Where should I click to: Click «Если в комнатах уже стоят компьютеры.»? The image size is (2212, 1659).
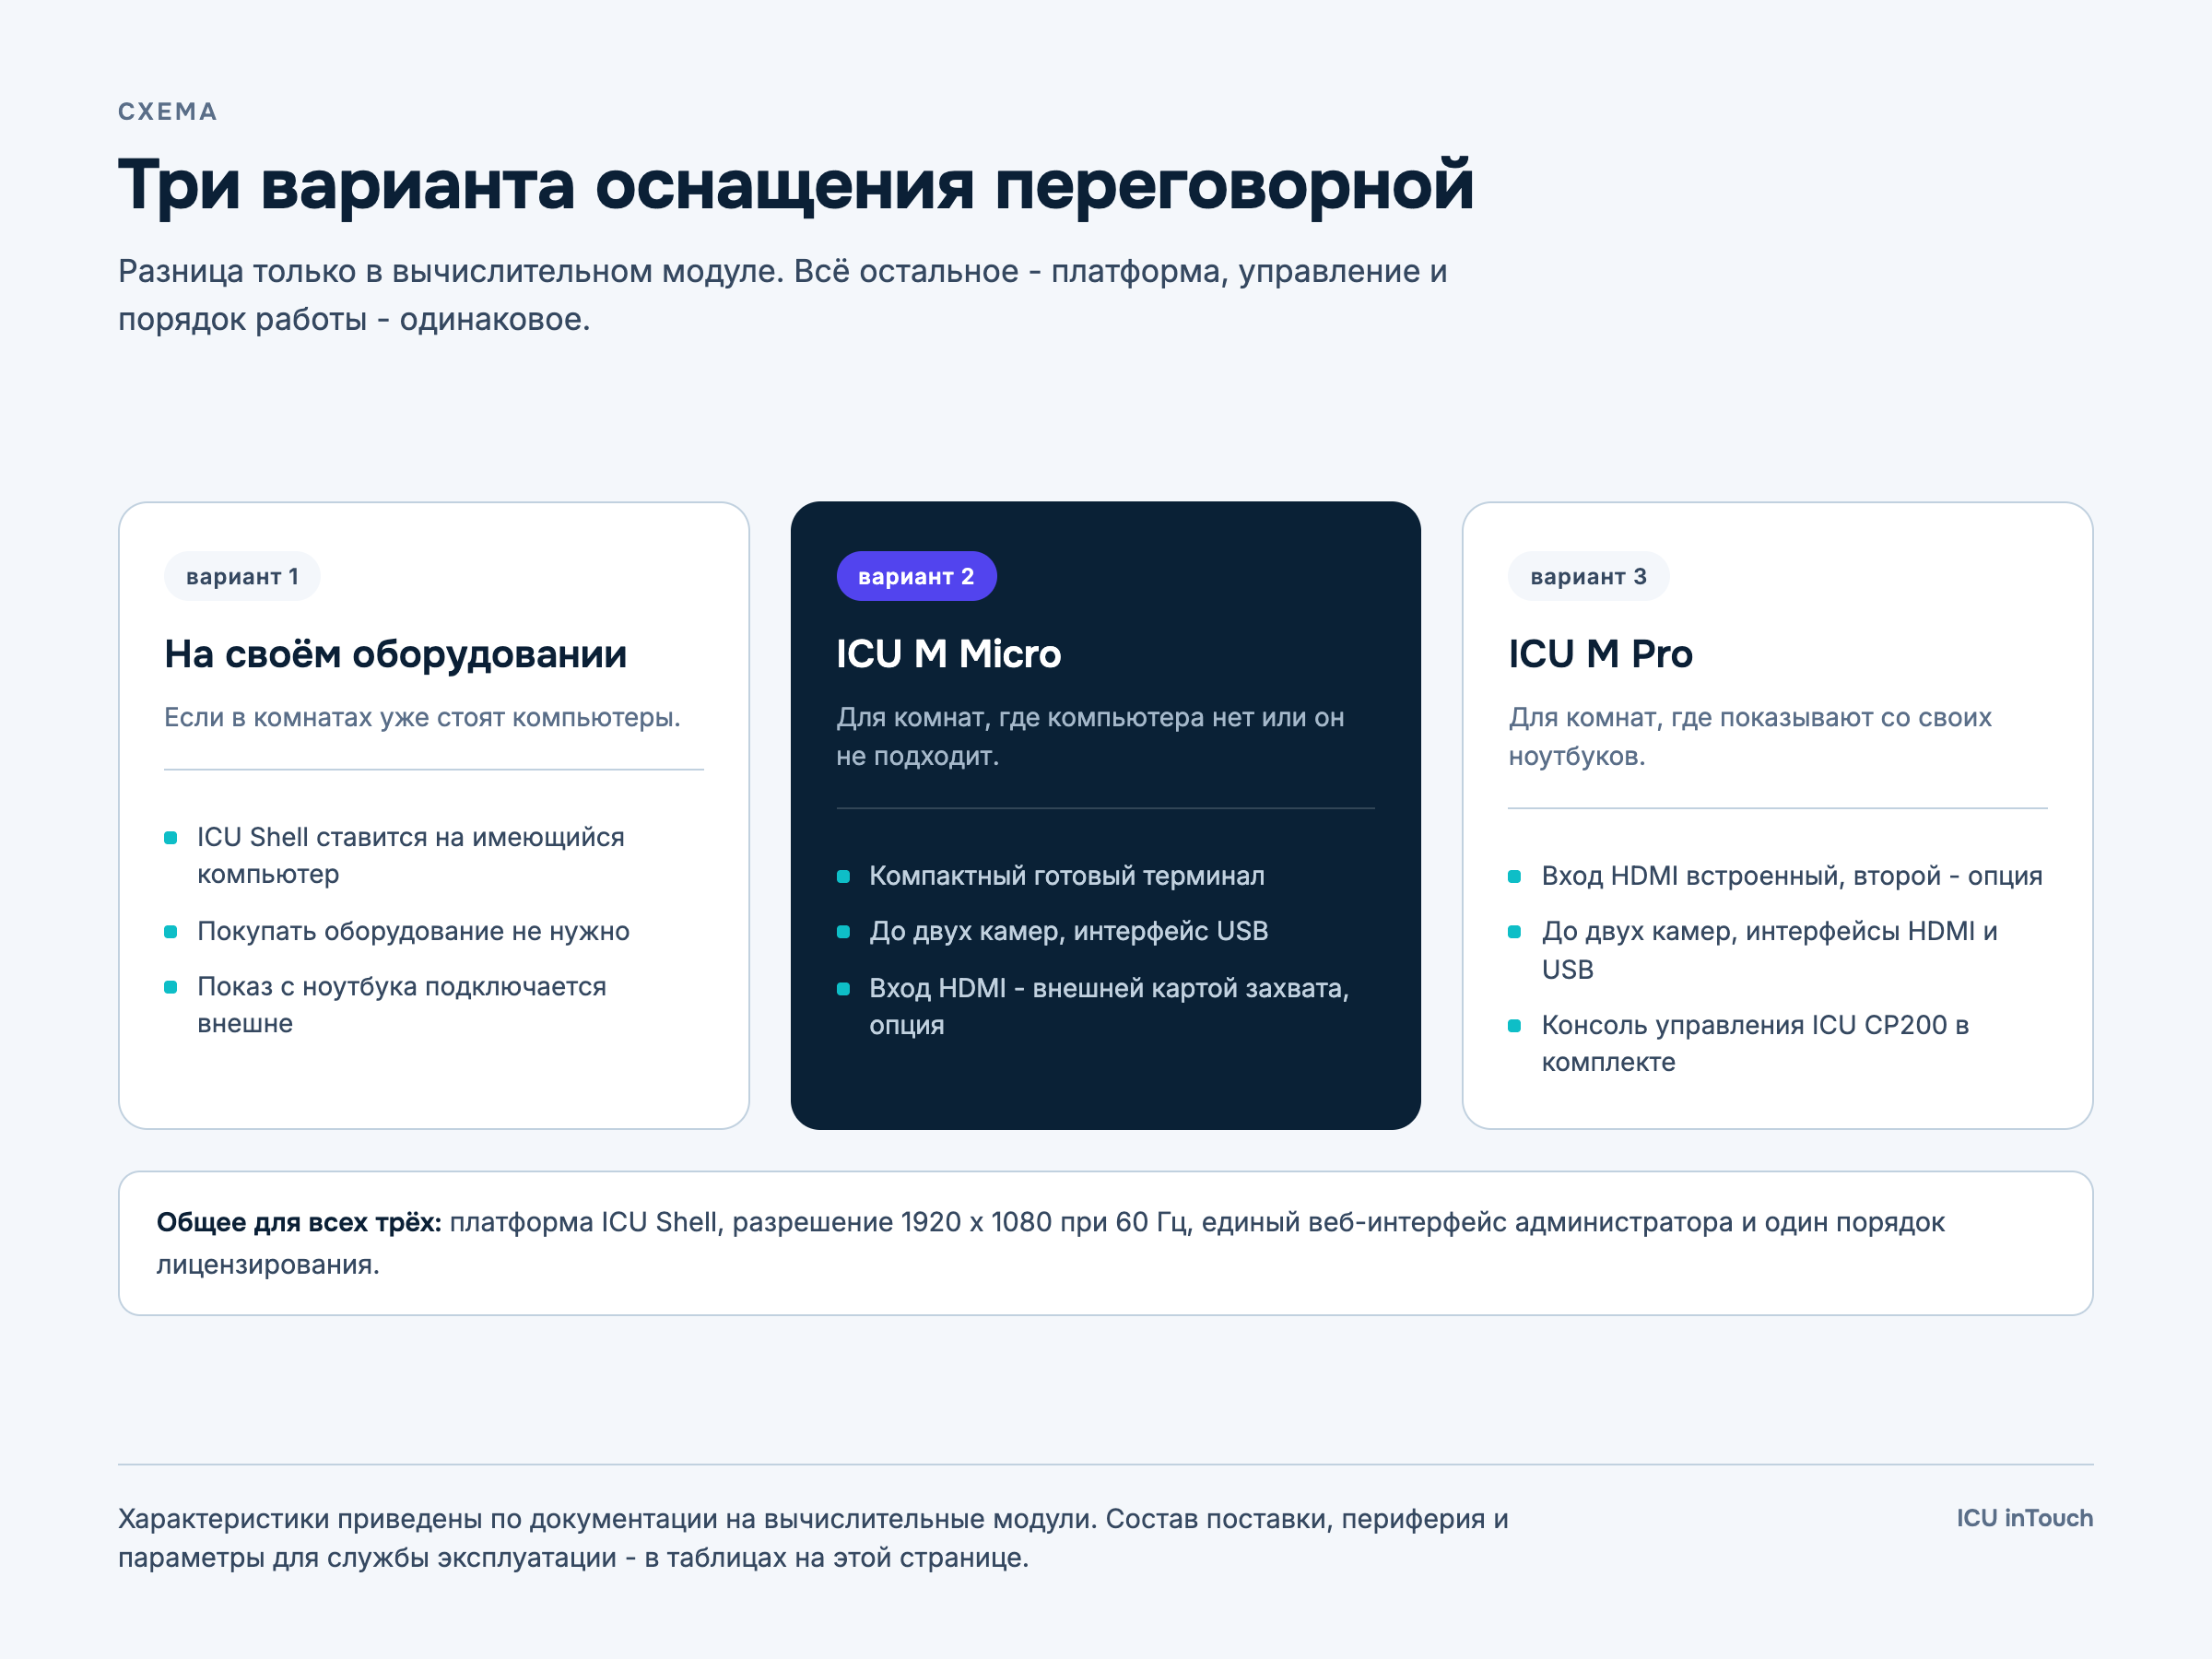coord(422,717)
